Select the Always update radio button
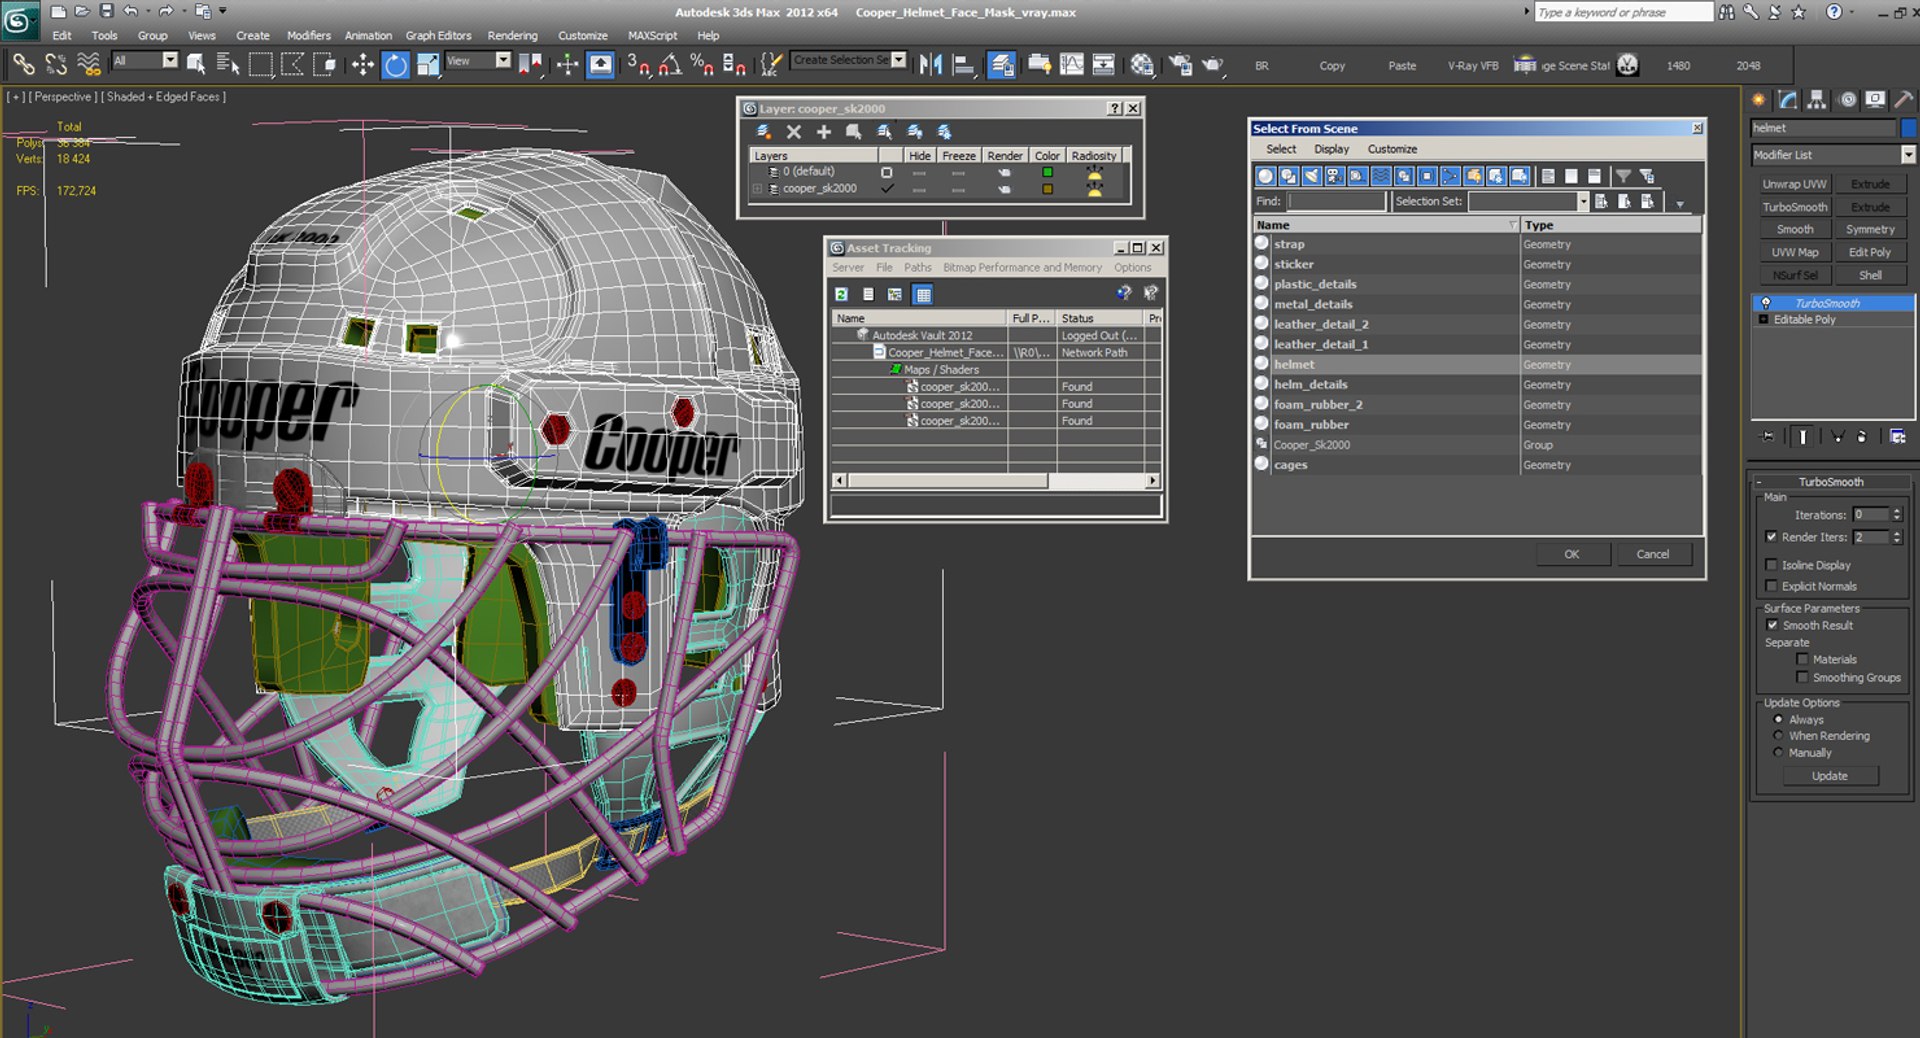1920x1038 pixels. (x=1778, y=719)
